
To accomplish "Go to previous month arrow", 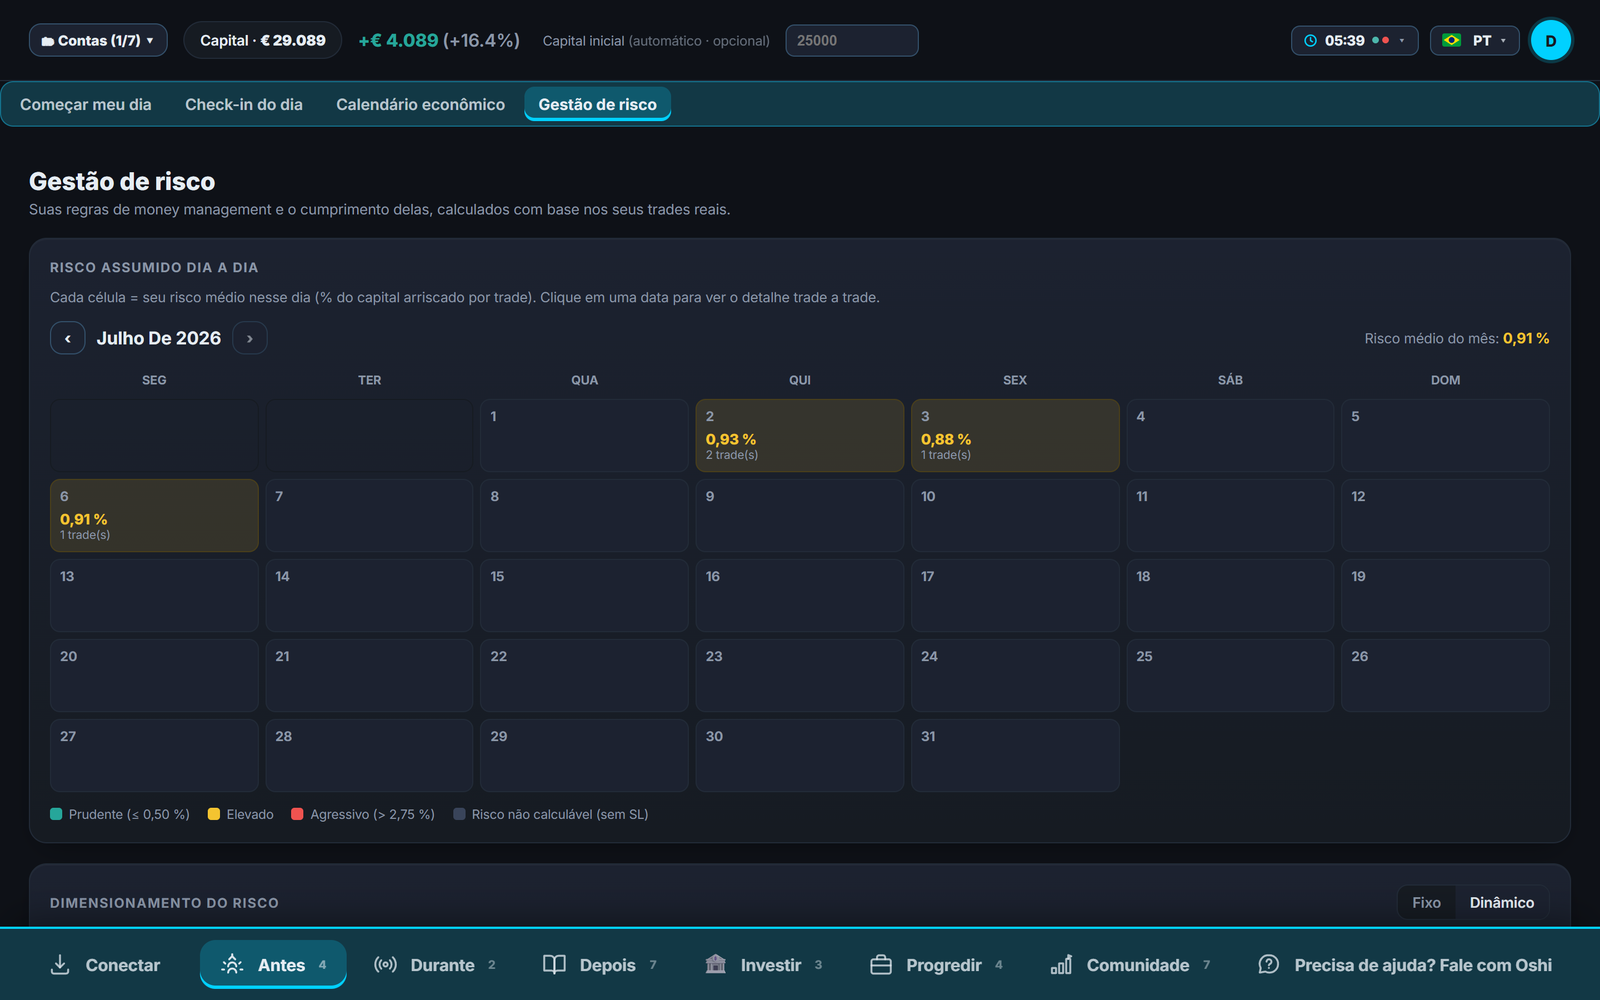I will tap(67, 338).
